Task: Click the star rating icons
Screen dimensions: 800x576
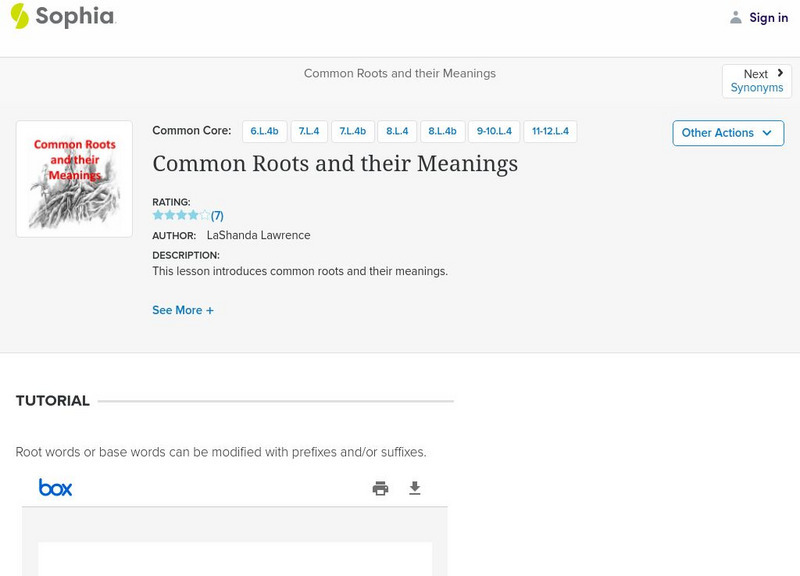Action: 181,215
